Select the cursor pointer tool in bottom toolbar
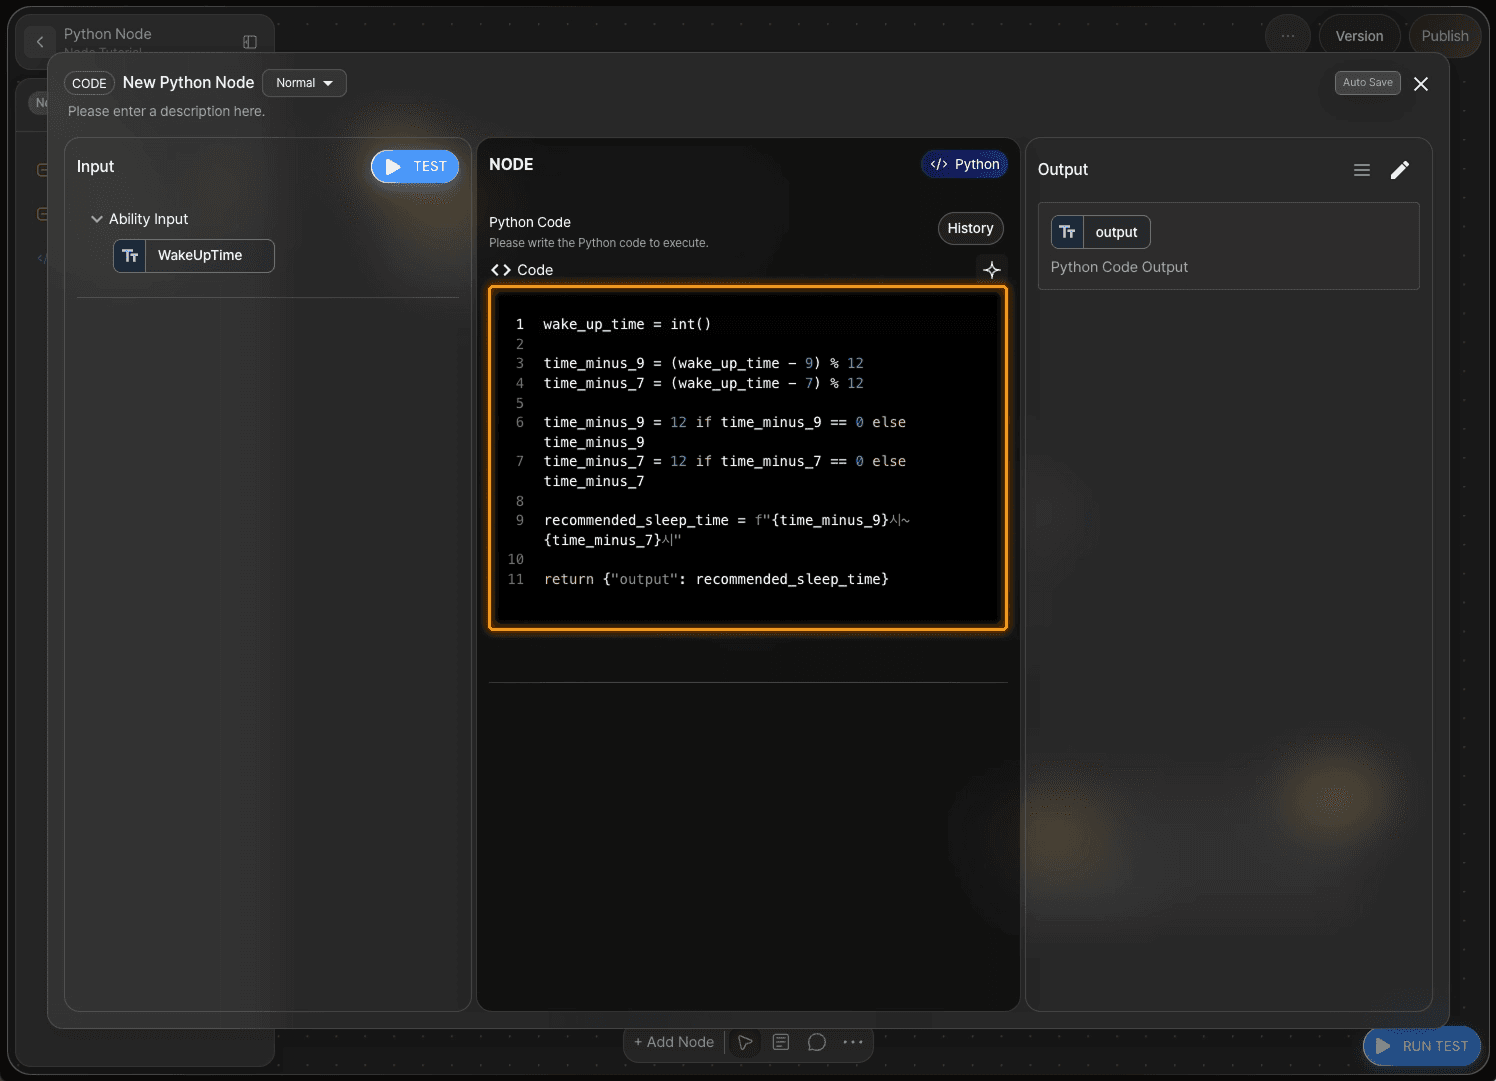This screenshot has height=1081, width=1496. (x=745, y=1042)
